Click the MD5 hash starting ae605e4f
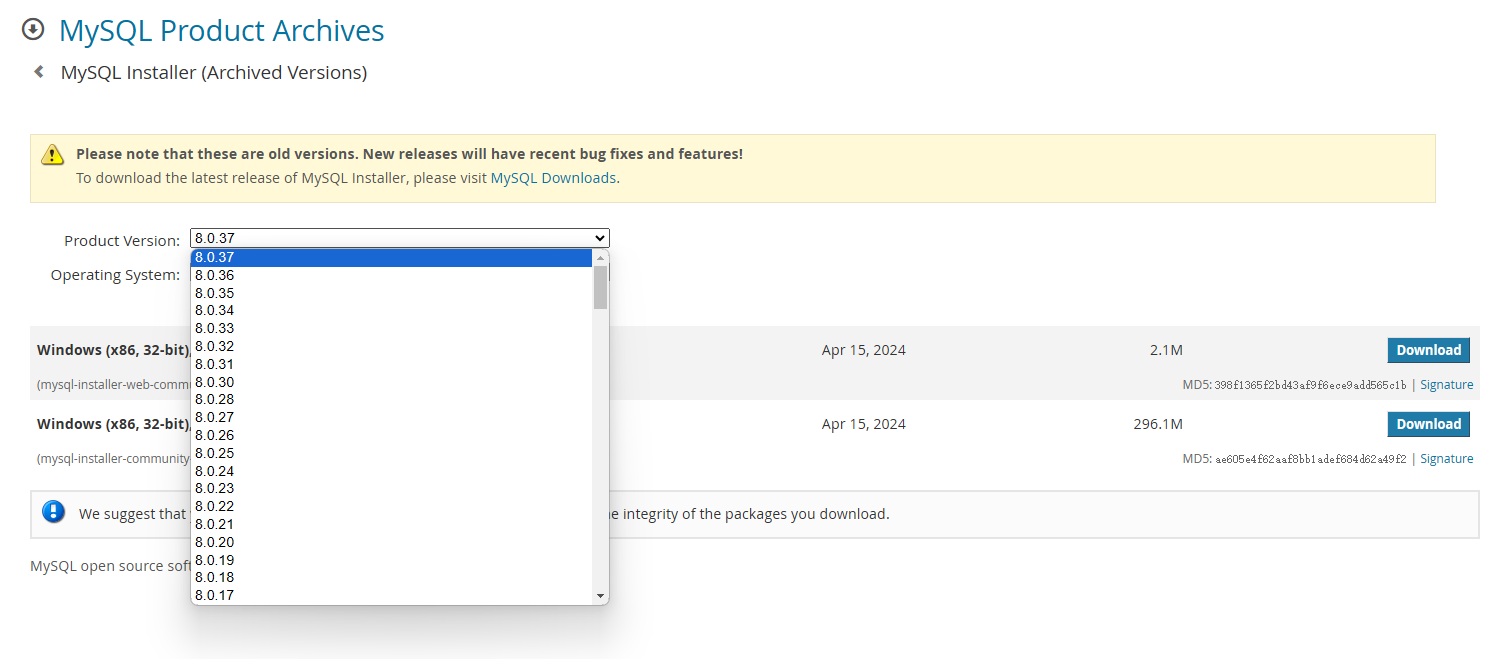Screen dimensions: 1507x659 pyautogui.click(x=1310, y=459)
